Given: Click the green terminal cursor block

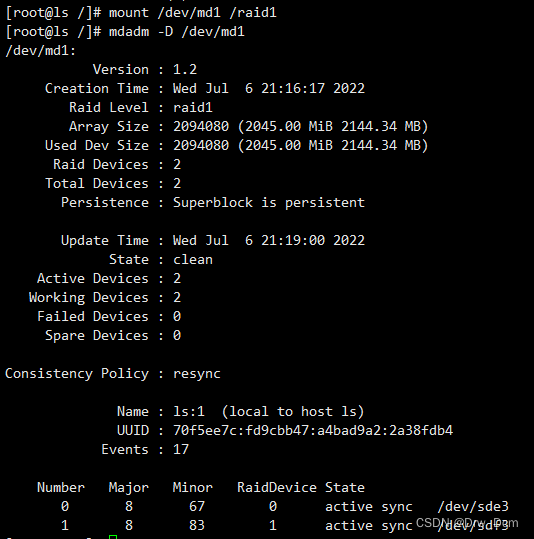Looking at the screenshot, I should [x=113, y=537].
